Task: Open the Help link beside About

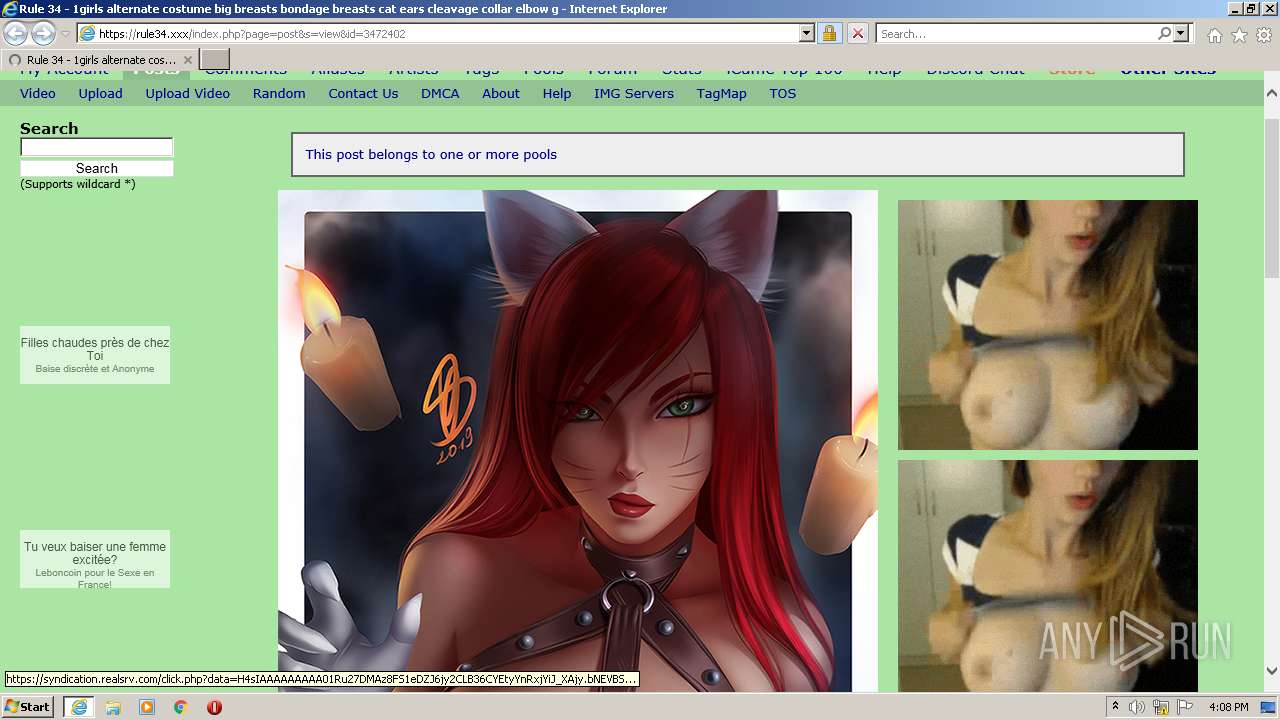Action: click(557, 93)
